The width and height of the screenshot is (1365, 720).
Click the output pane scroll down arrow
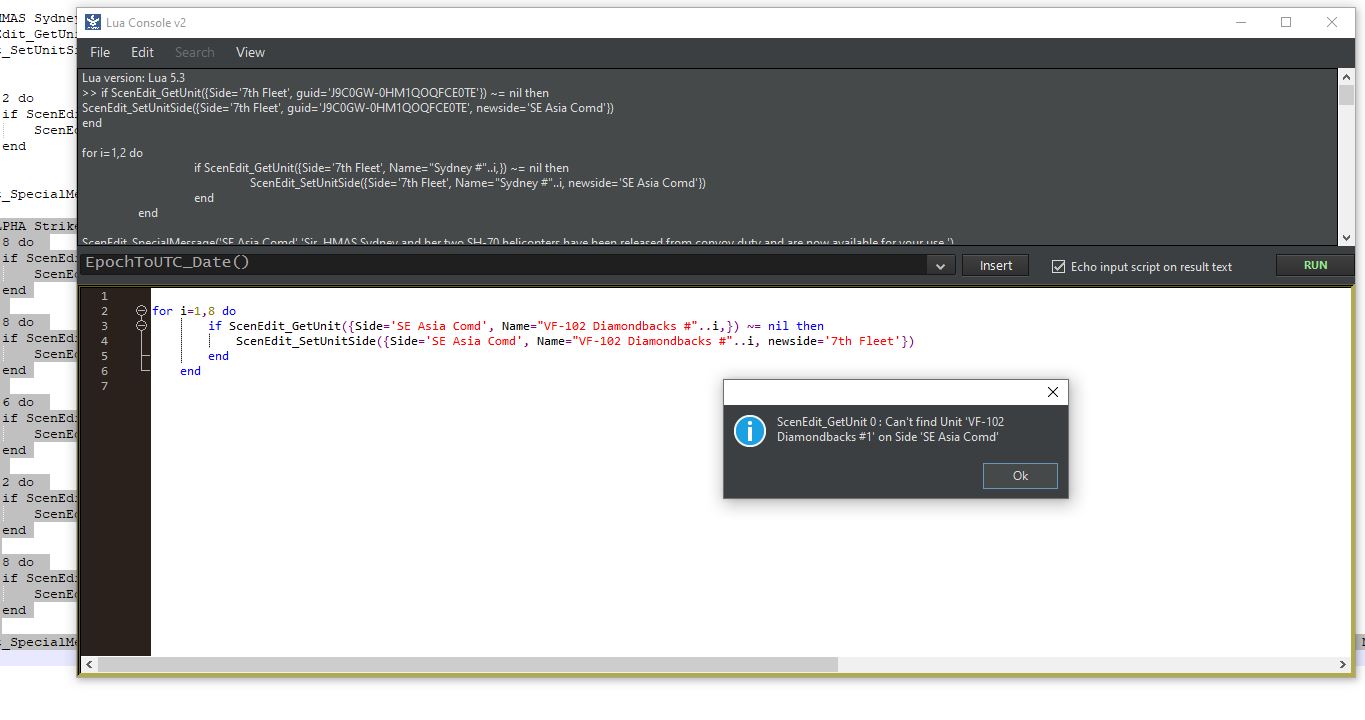[1346, 238]
